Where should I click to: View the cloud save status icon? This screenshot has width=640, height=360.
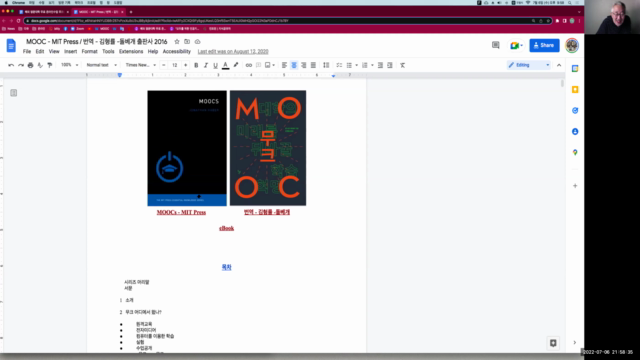point(198,42)
